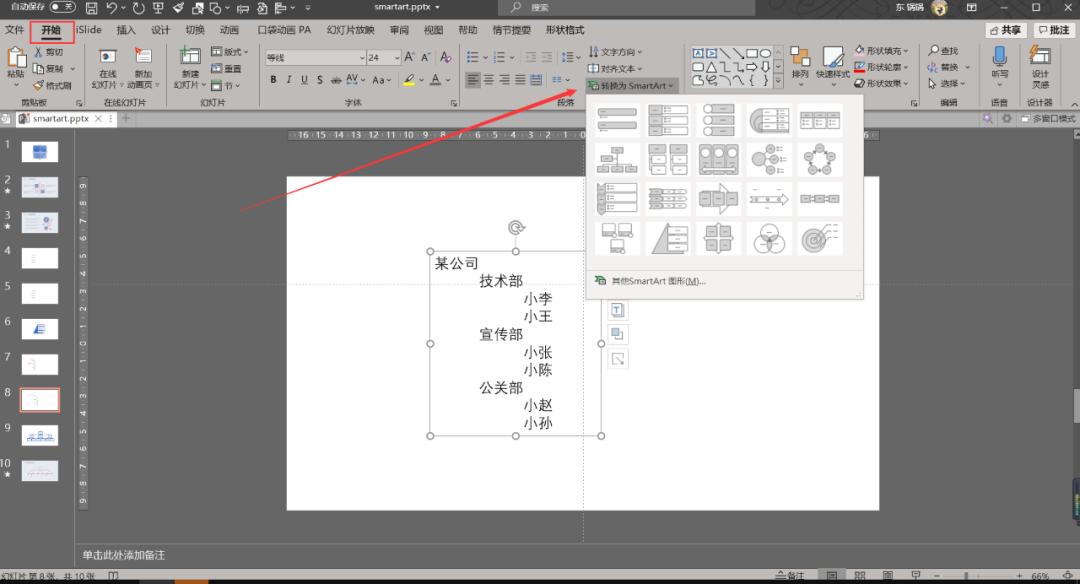Toggle underline formatting
Screen dimensions: 1080x584
[x=304, y=79]
